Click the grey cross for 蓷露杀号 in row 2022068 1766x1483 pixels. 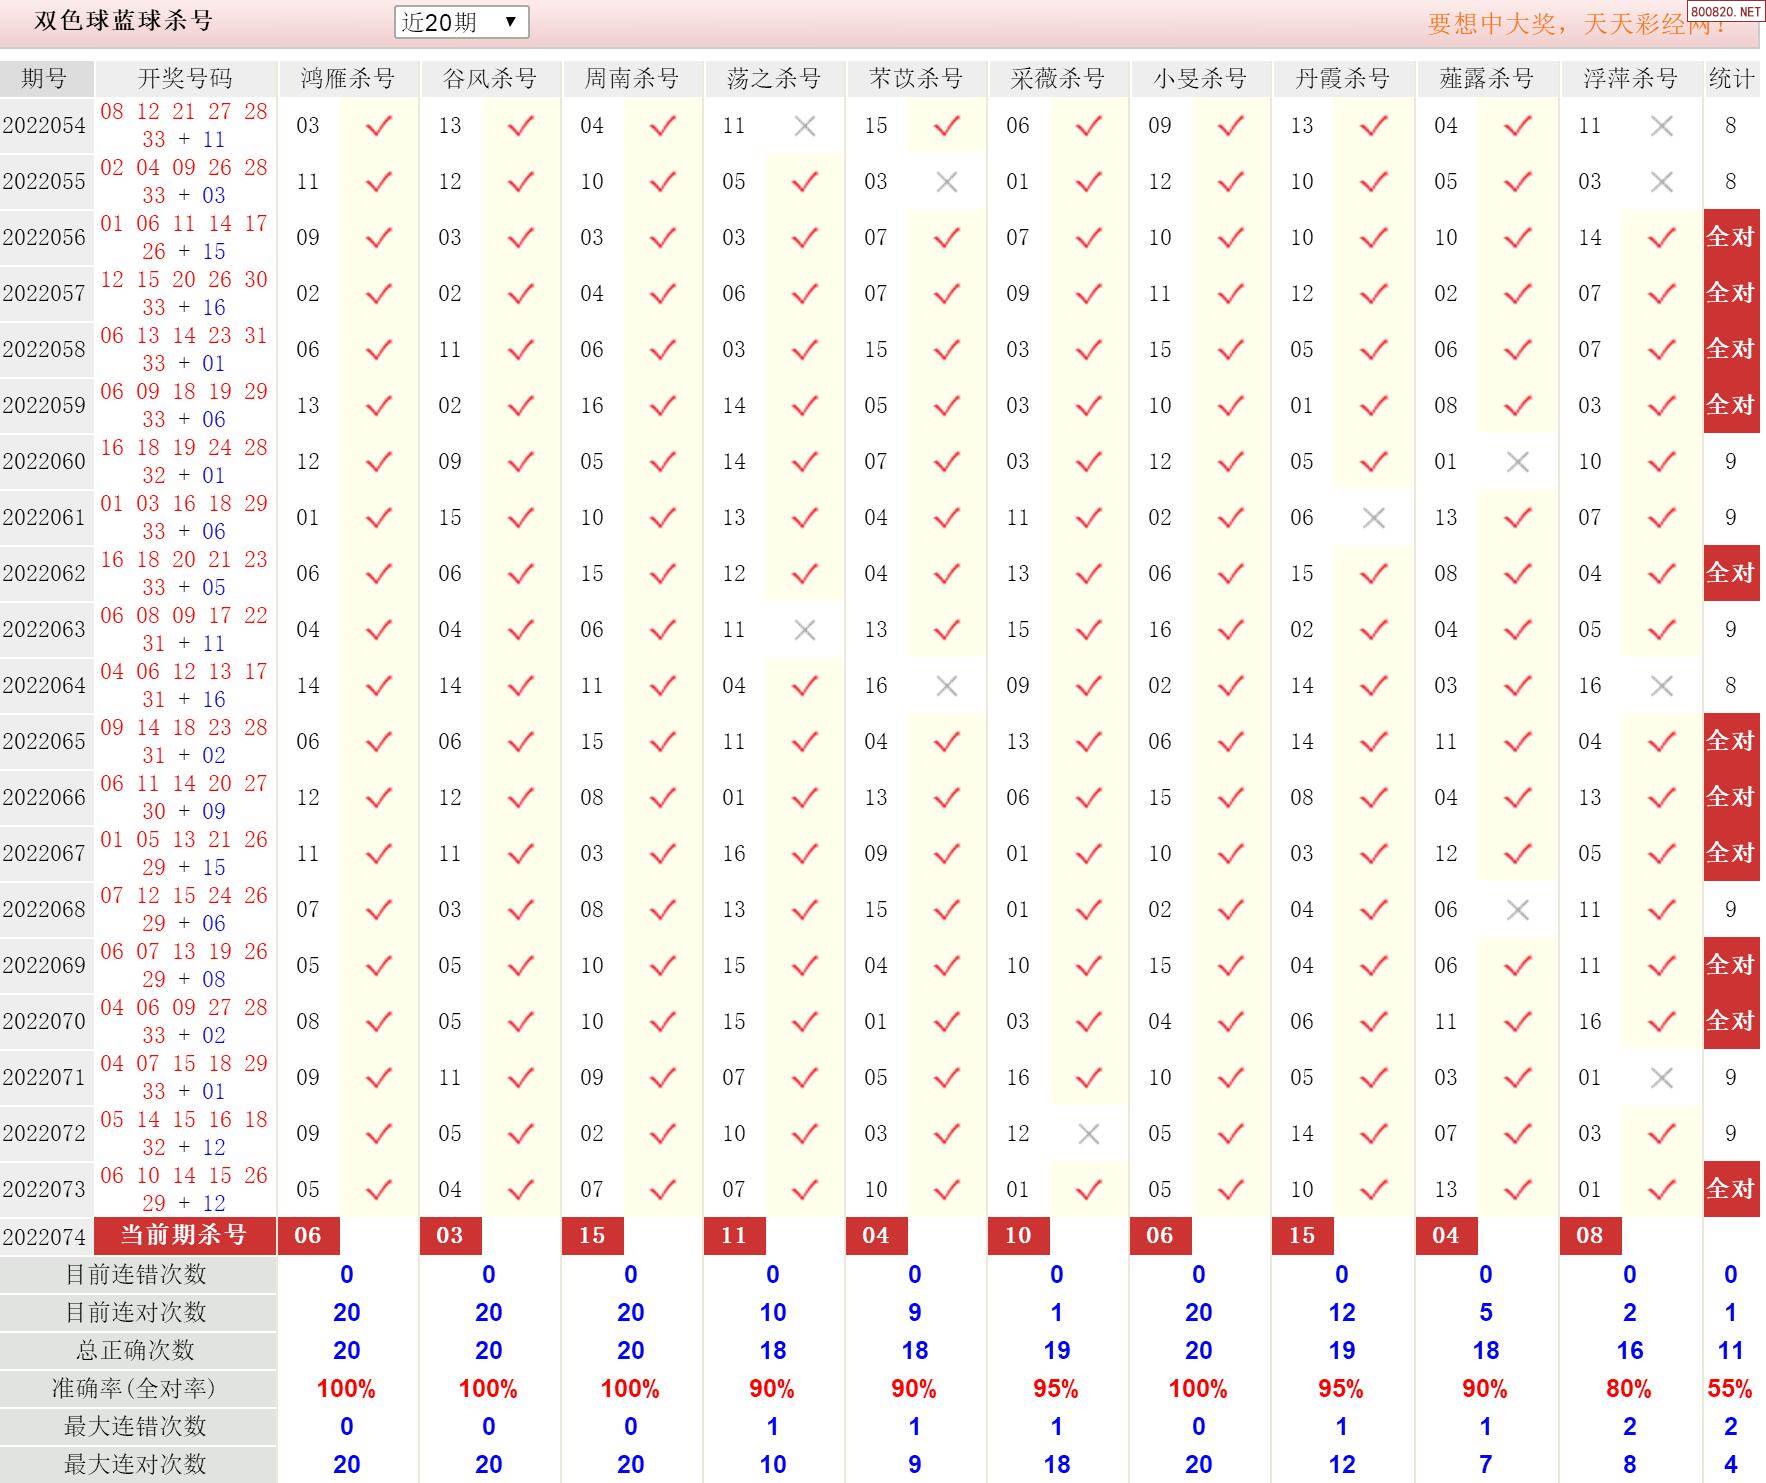[1518, 909]
